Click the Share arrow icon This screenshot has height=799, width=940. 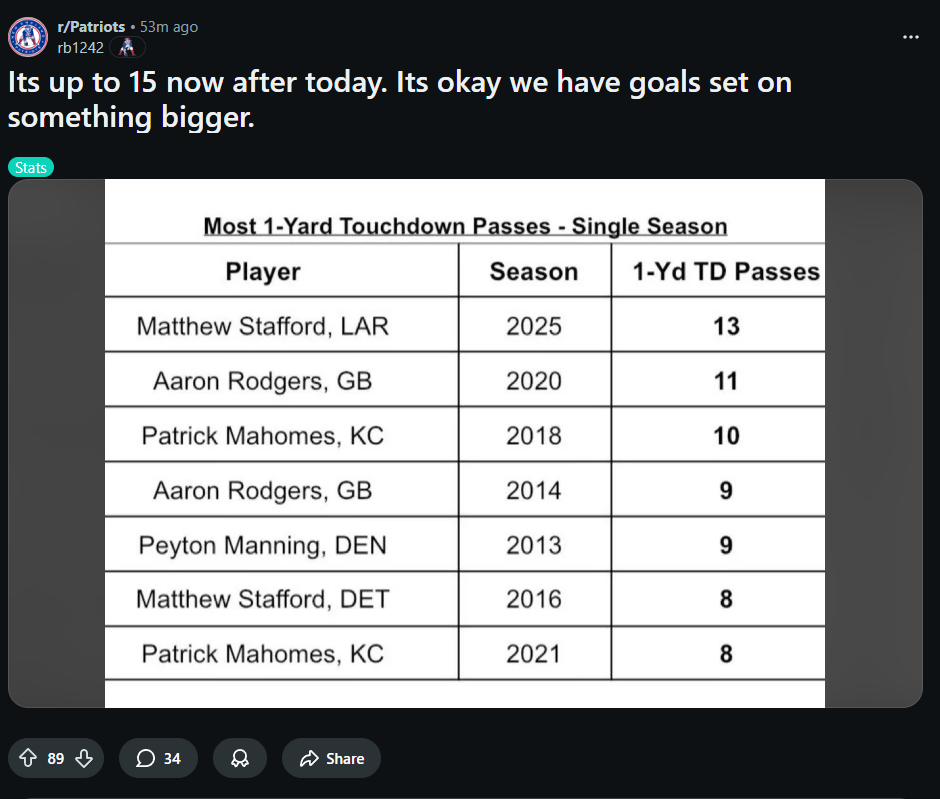point(309,758)
